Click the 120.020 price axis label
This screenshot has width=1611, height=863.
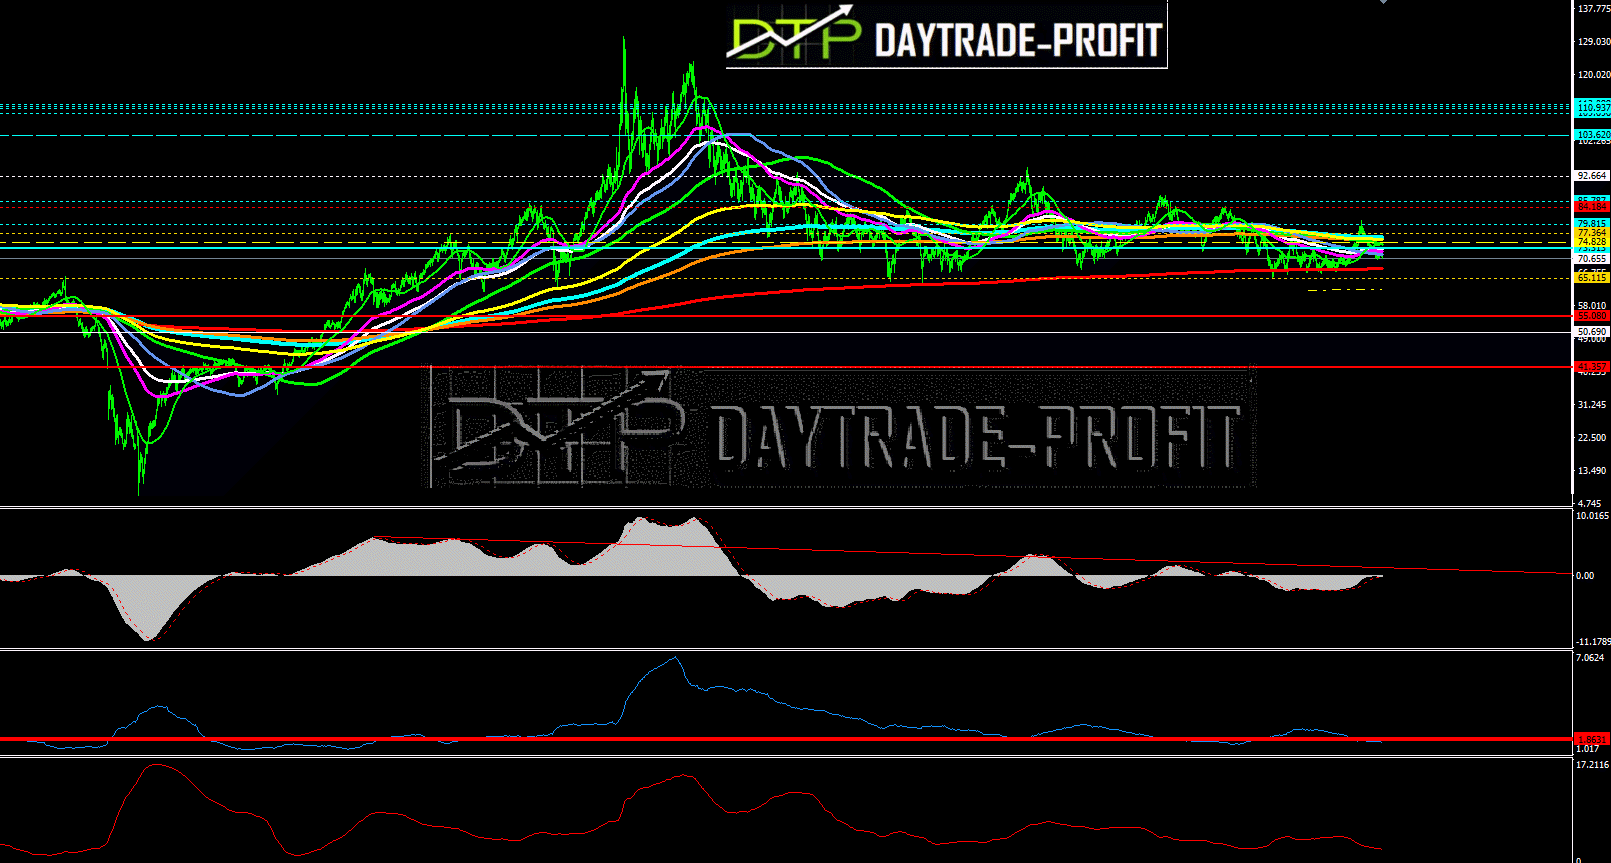click(x=1593, y=75)
